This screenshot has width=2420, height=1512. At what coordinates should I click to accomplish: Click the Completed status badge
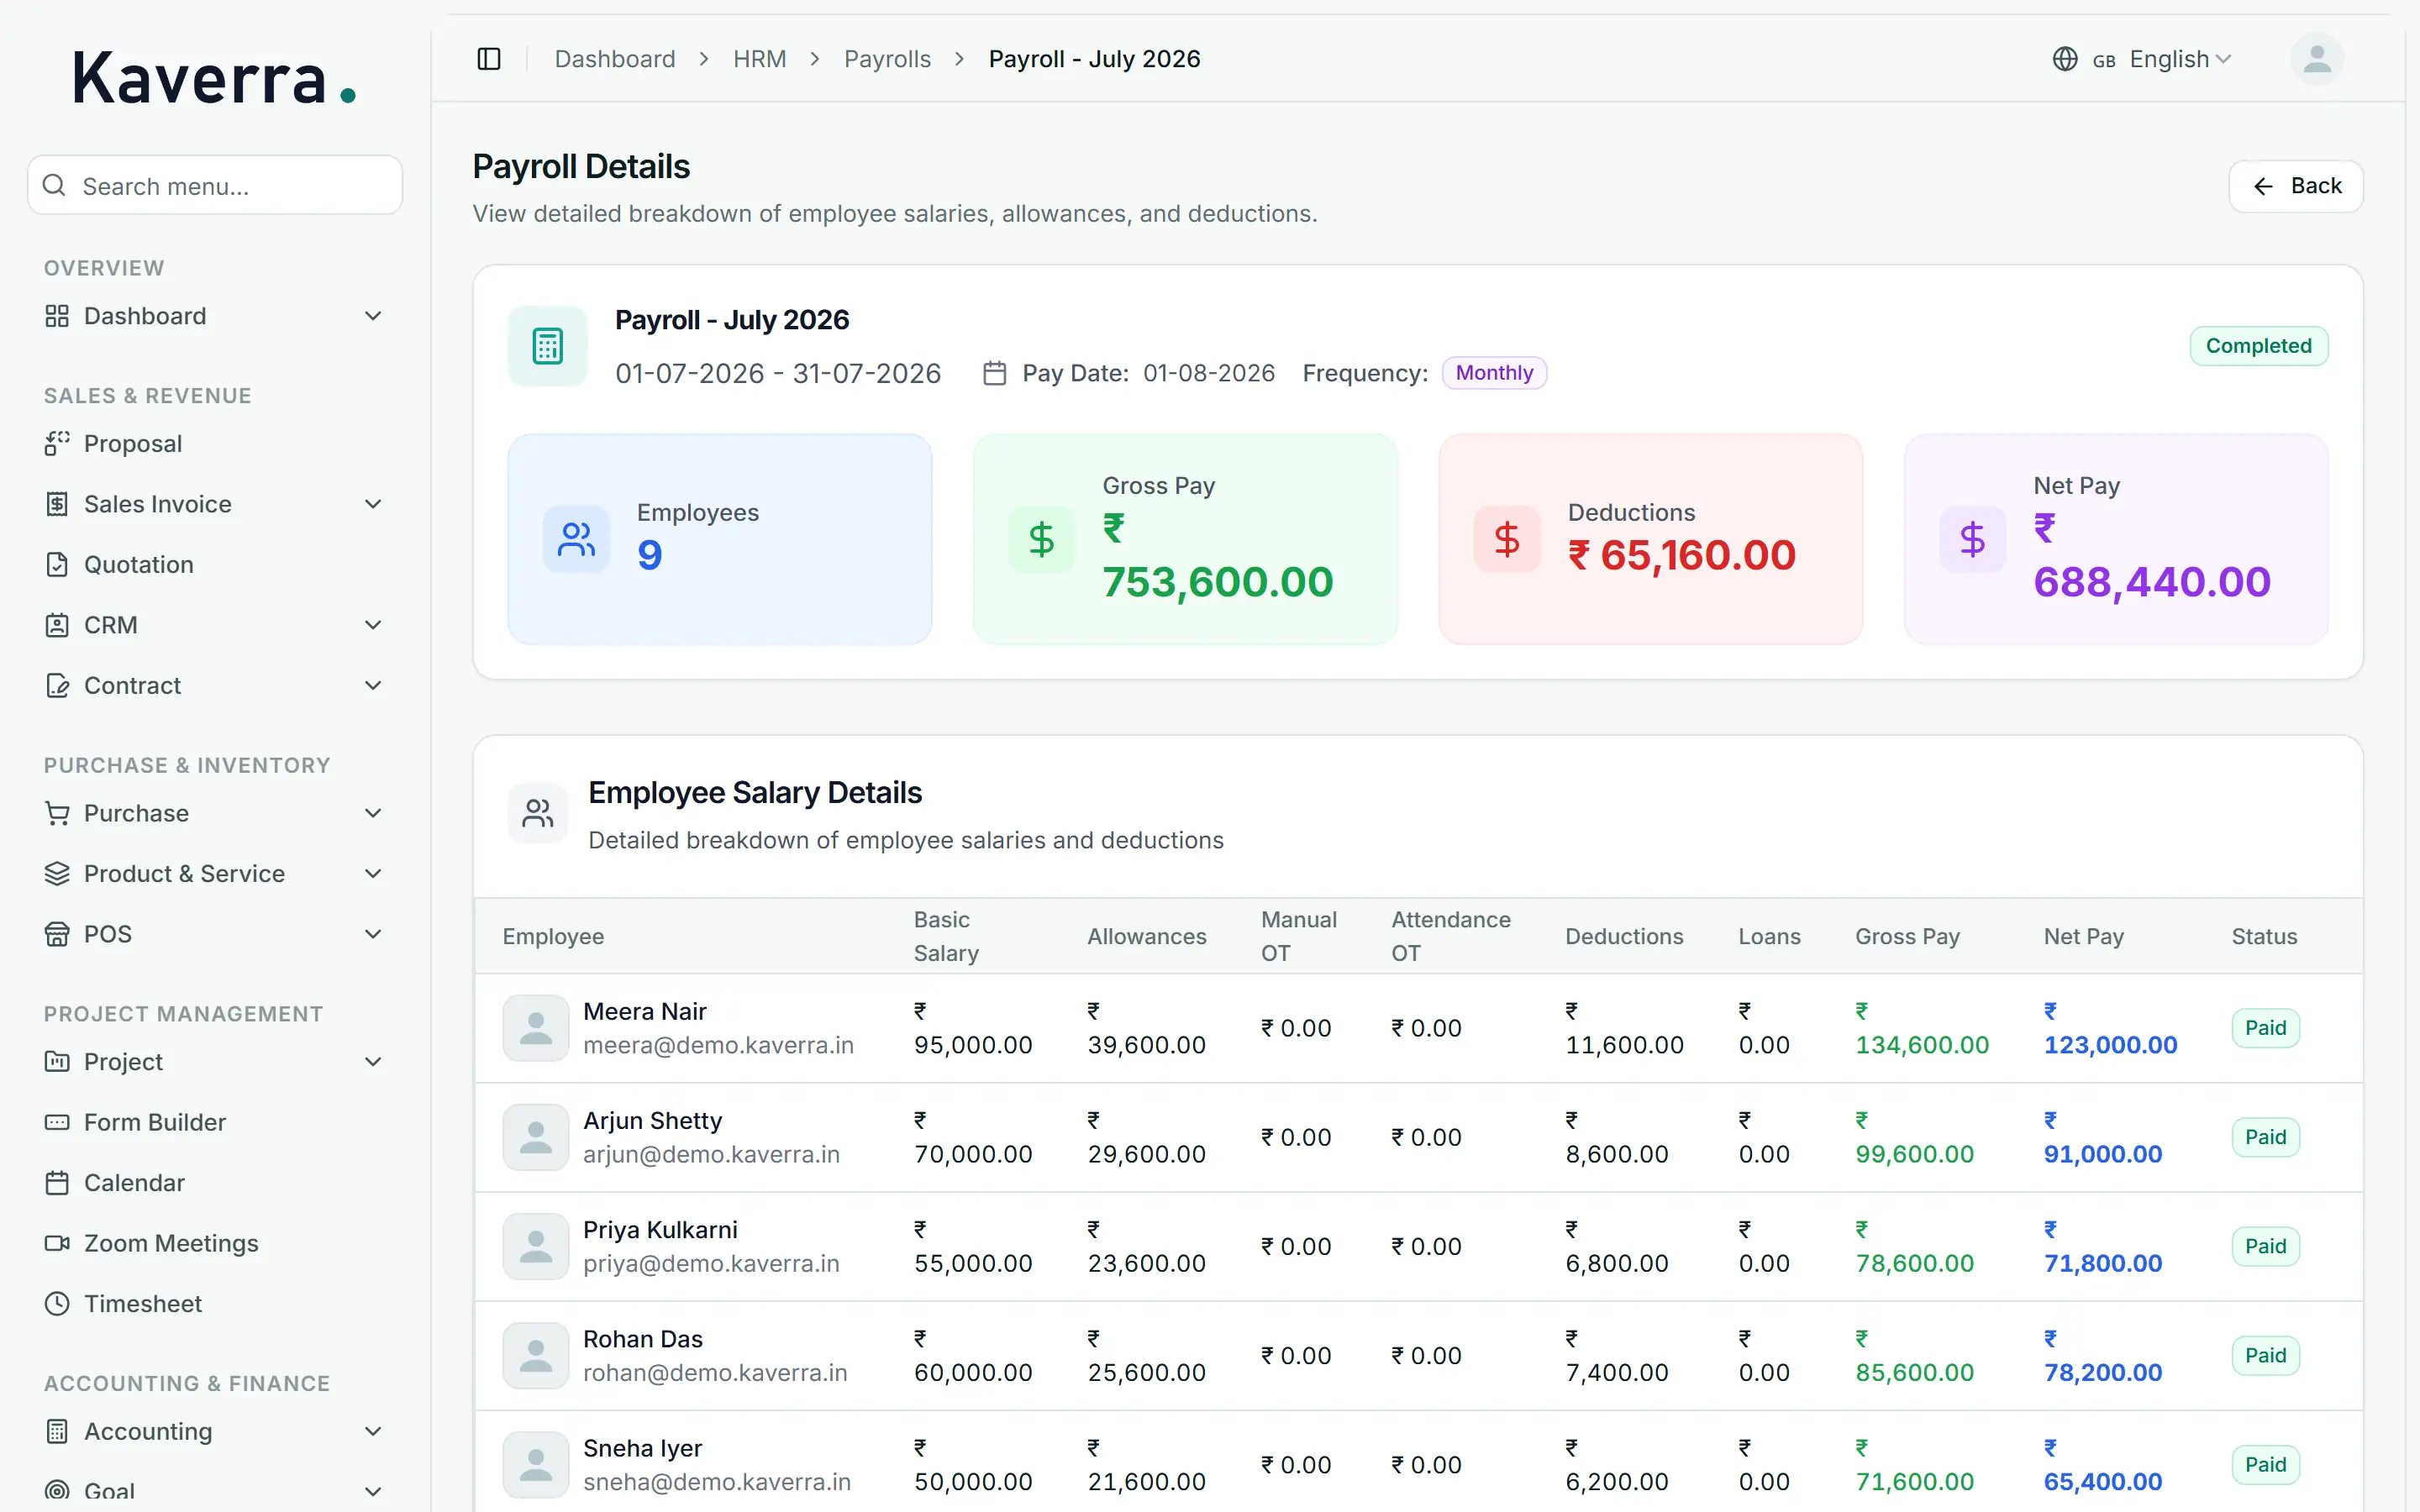2258,346
